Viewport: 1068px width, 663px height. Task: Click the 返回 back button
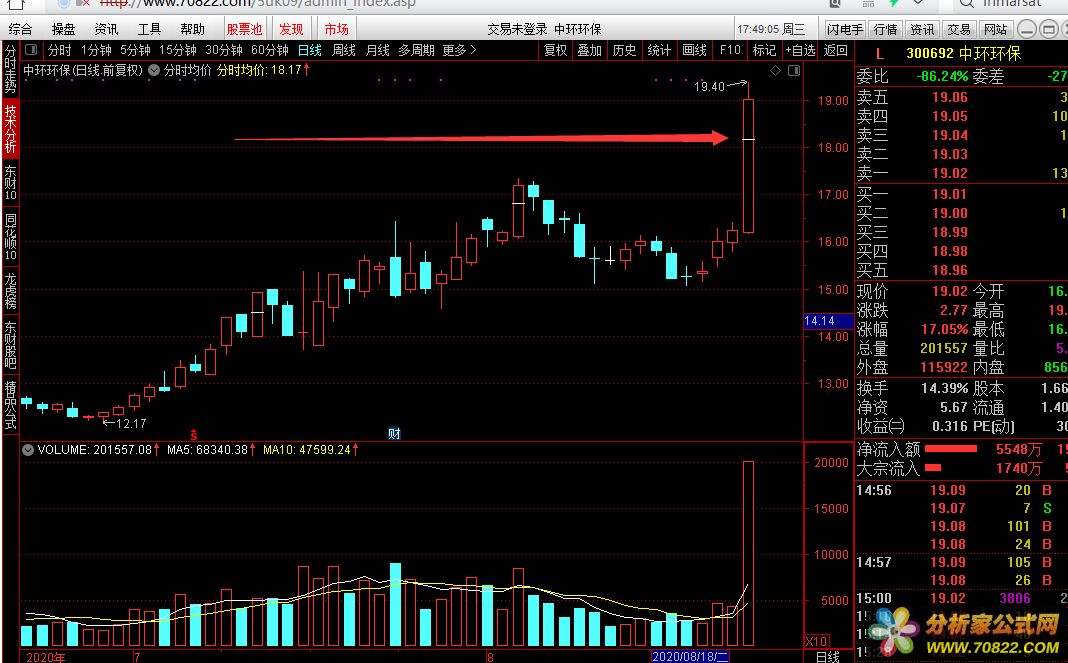click(836, 50)
